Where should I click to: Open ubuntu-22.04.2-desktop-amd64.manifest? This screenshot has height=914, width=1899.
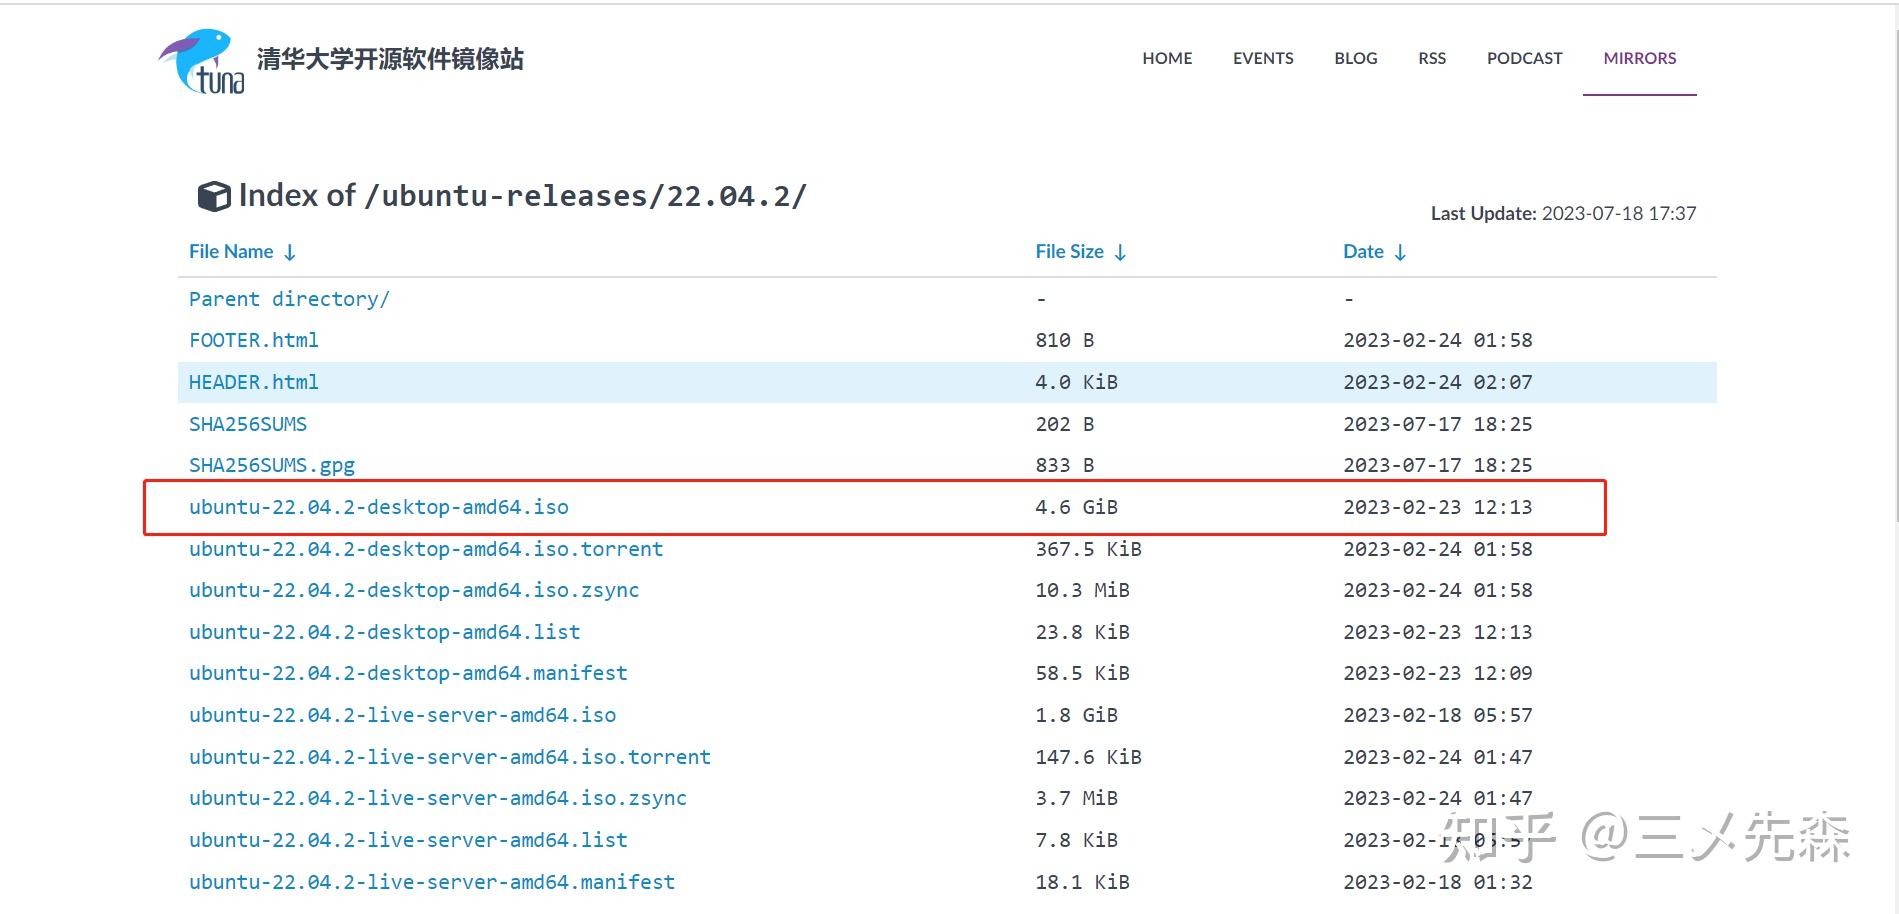click(408, 673)
